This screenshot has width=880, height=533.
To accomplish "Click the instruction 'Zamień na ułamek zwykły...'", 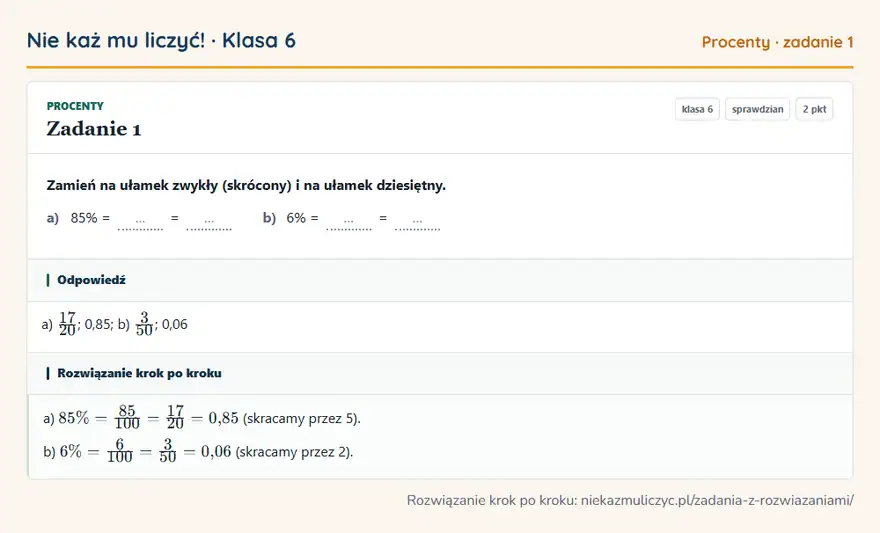I will (246, 185).
